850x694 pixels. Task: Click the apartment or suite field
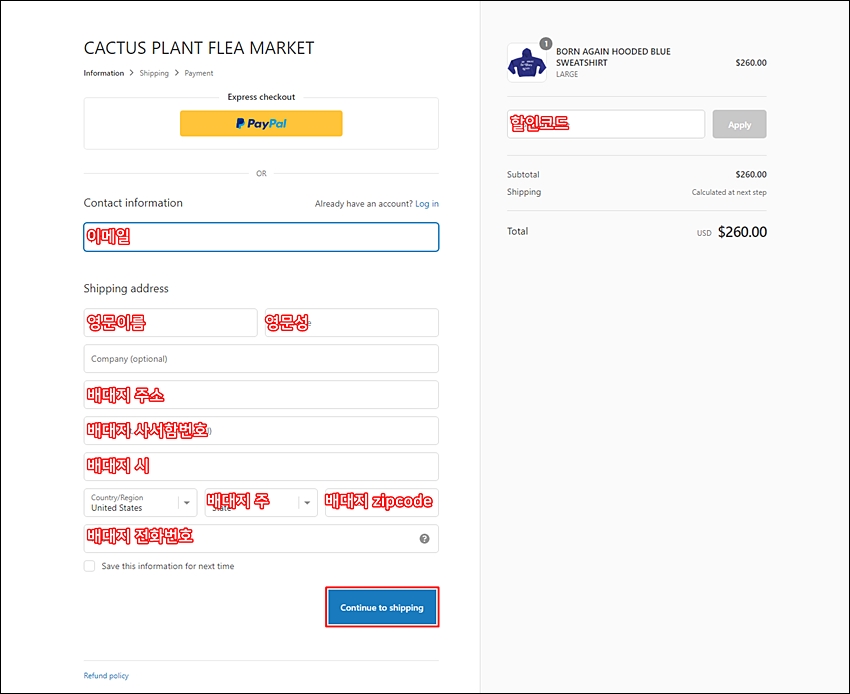pos(261,430)
